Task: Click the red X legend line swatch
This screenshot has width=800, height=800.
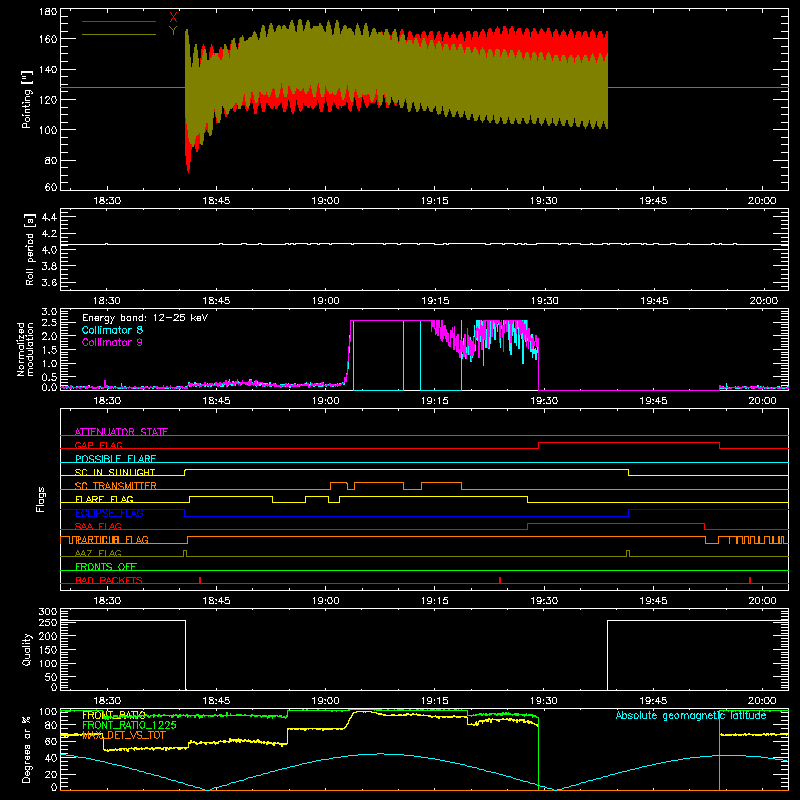Action: (x=119, y=21)
